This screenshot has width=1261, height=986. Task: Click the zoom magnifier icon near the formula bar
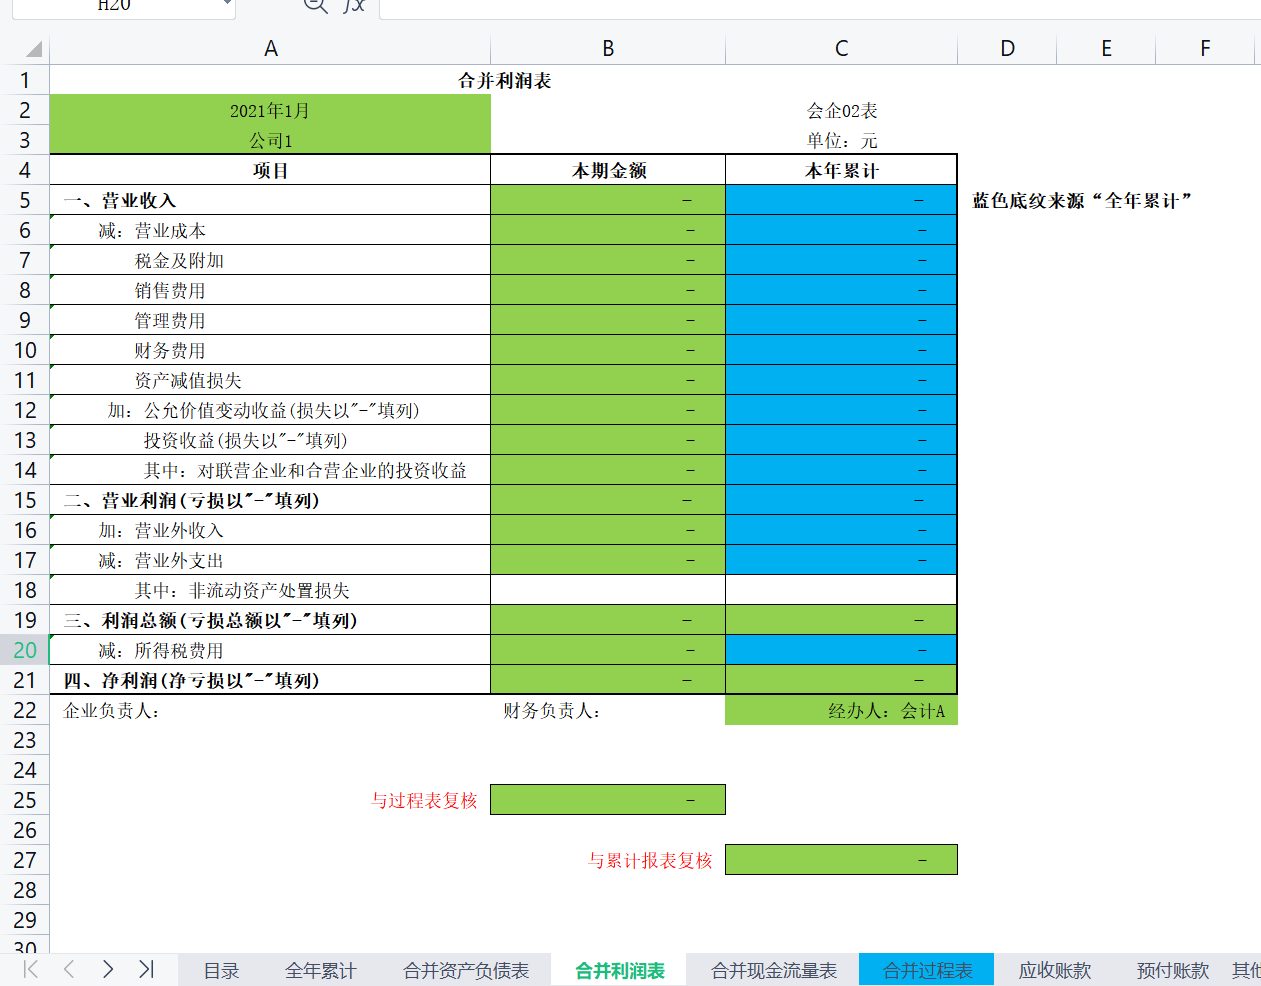(315, 4)
